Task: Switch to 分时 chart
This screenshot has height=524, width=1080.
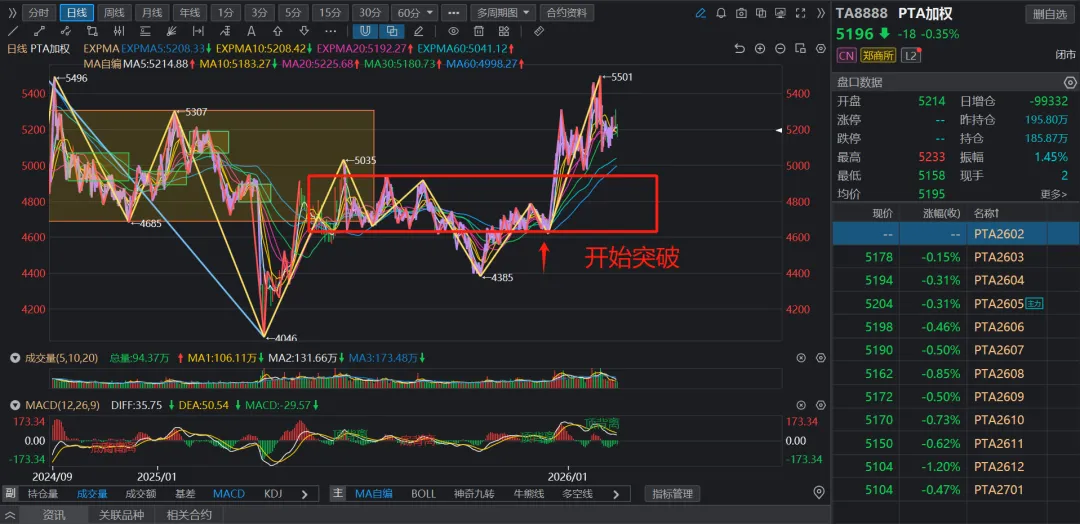Action: pyautogui.click(x=39, y=12)
